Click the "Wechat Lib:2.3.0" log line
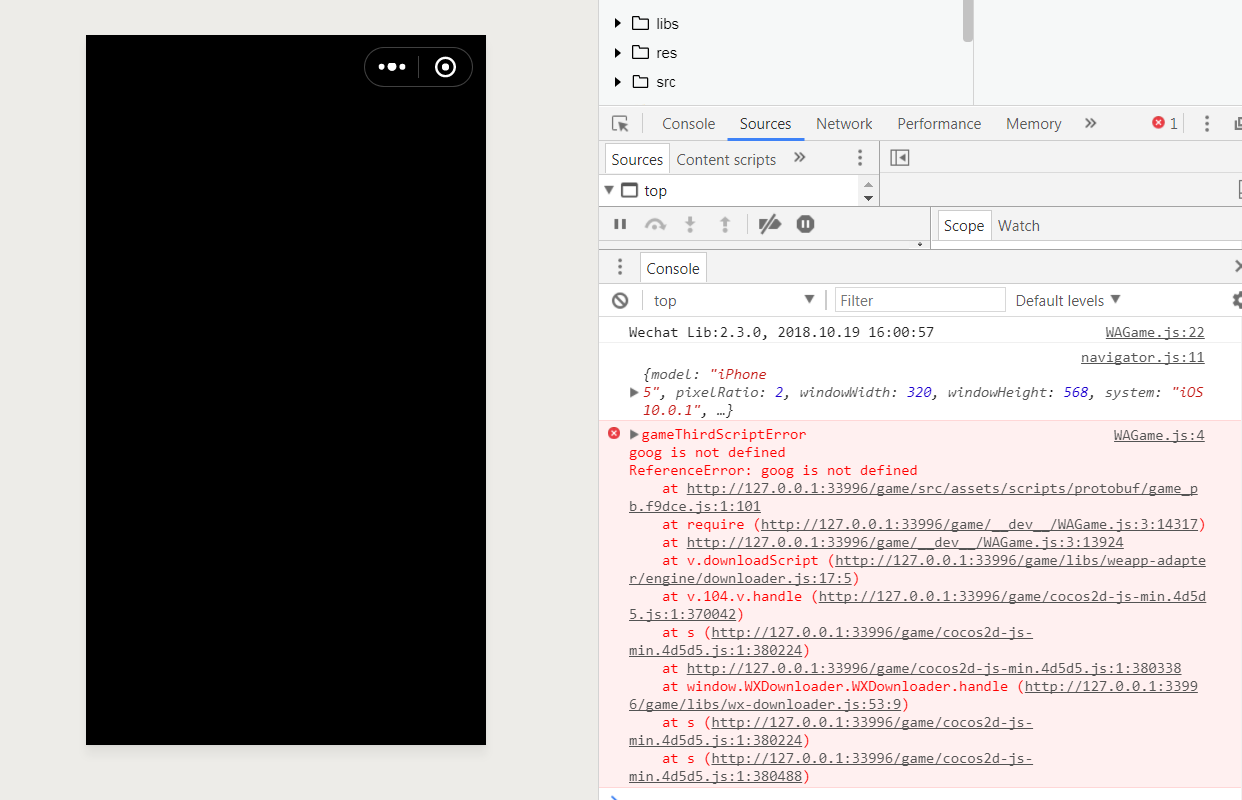 tap(781, 332)
